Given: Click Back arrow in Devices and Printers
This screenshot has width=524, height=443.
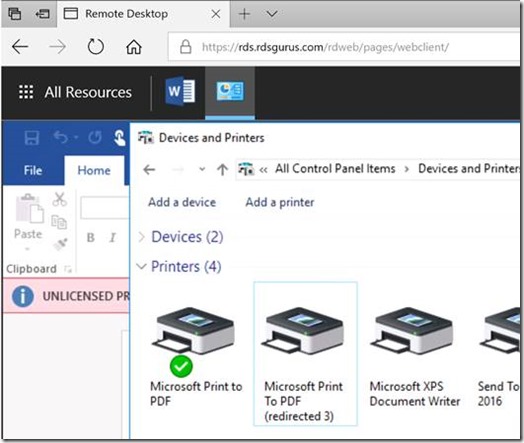Looking at the screenshot, I should click(149, 170).
